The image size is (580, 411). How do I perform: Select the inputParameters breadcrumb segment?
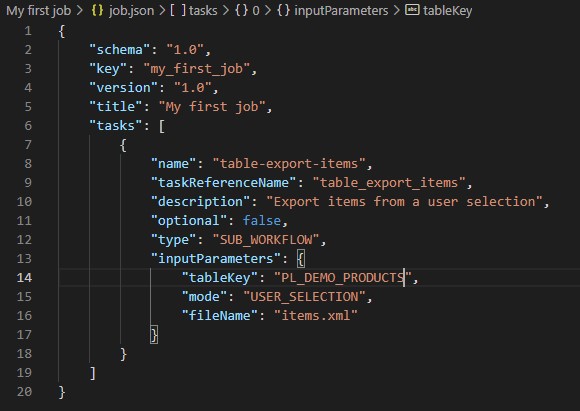tap(341, 10)
